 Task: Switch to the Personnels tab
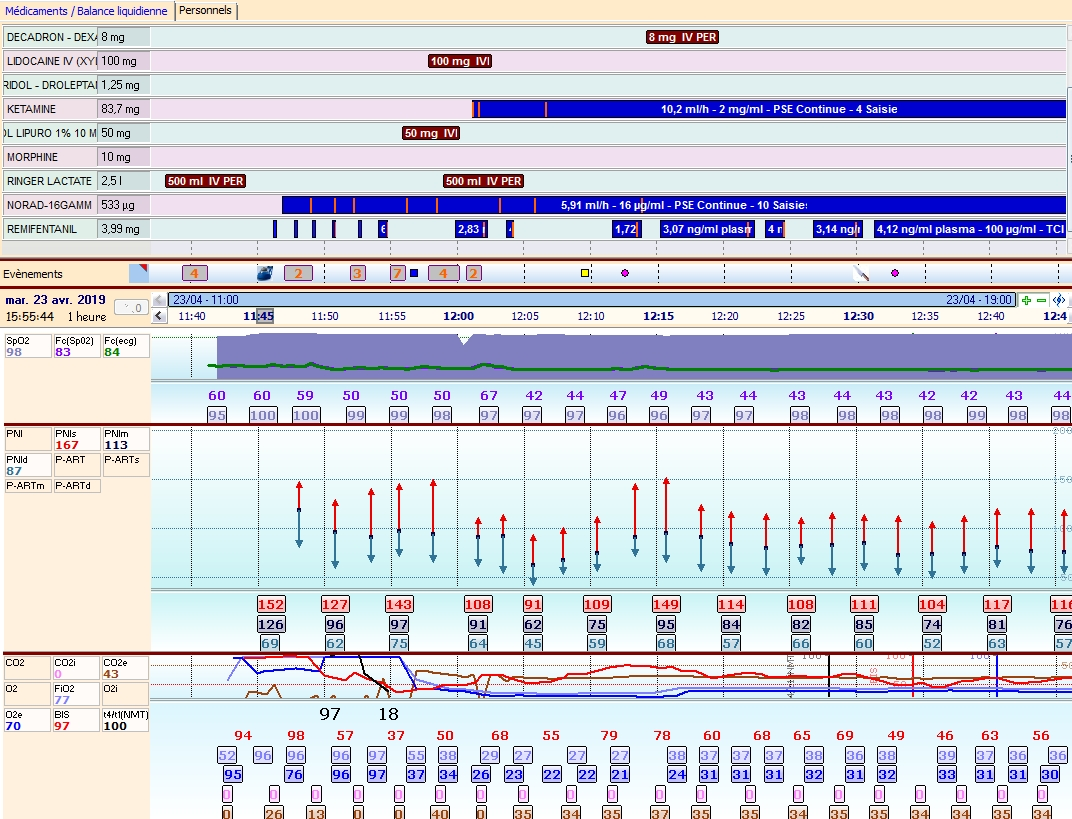click(x=205, y=11)
